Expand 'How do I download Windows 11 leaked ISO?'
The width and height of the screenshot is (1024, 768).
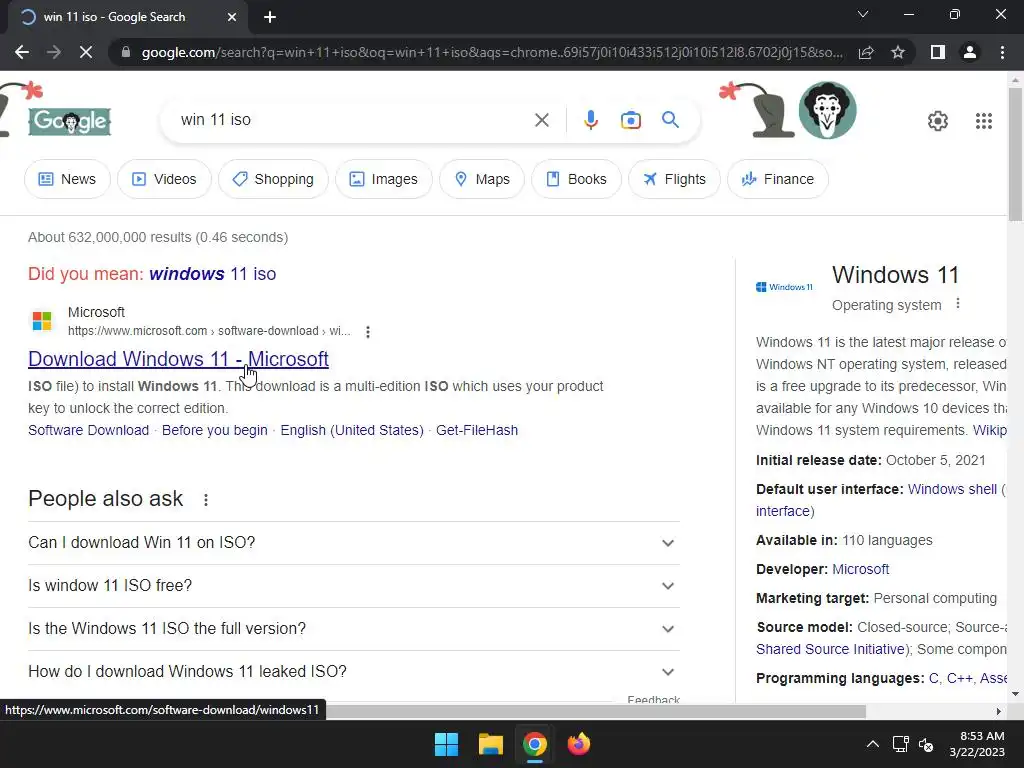click(353, 672)
